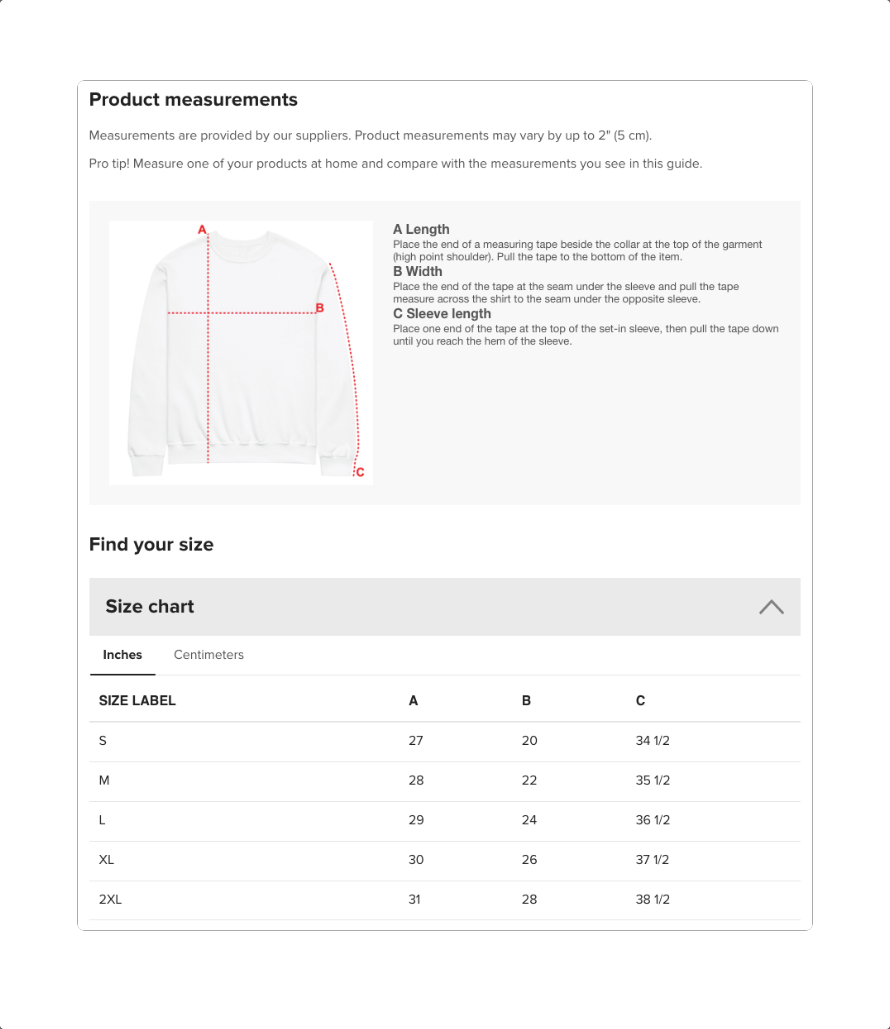890x1029 pixels.
Task: Click red marker B on sweatshirt diagram
Action: click(x=320, y=308)
